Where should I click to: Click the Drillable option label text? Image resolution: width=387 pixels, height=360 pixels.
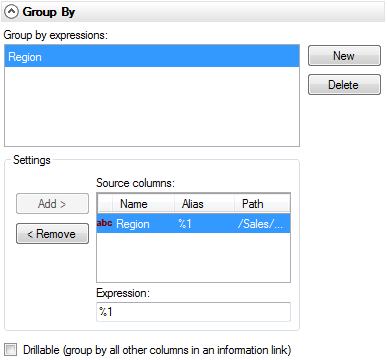point(157,350)
